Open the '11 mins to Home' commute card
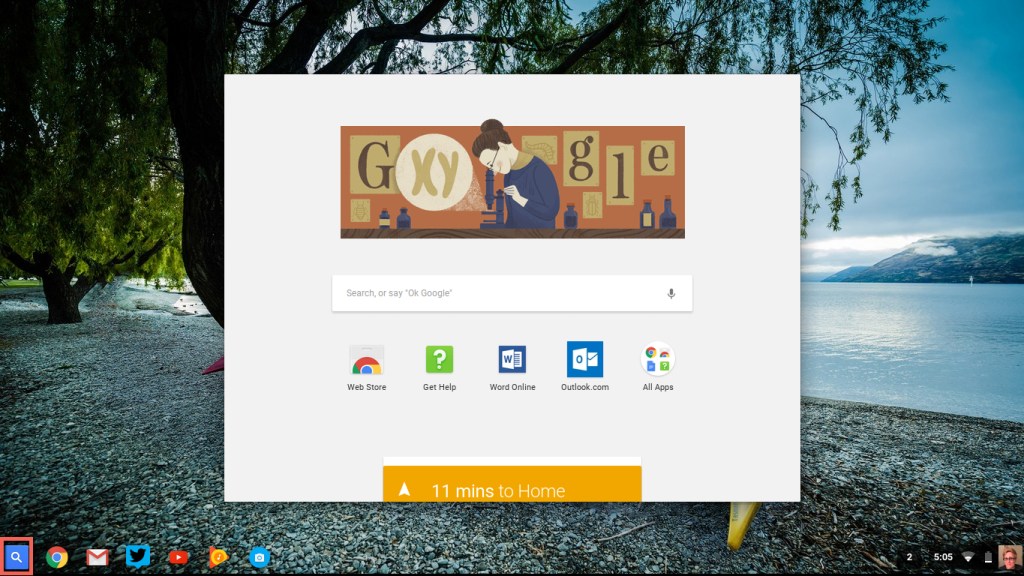Image resolution: width=1024 pixels, height=576 pixels. coord(512,489)
